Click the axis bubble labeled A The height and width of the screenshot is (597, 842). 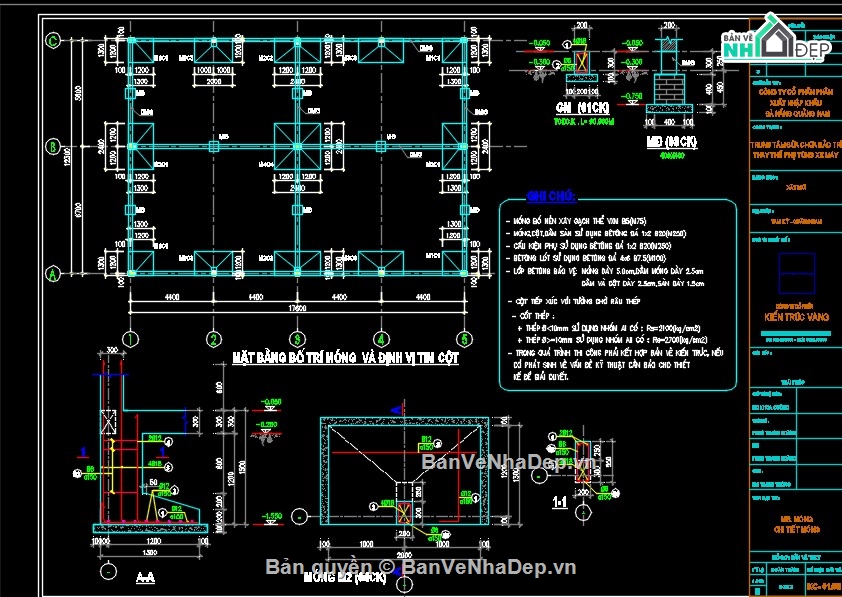tap(53, 274)
